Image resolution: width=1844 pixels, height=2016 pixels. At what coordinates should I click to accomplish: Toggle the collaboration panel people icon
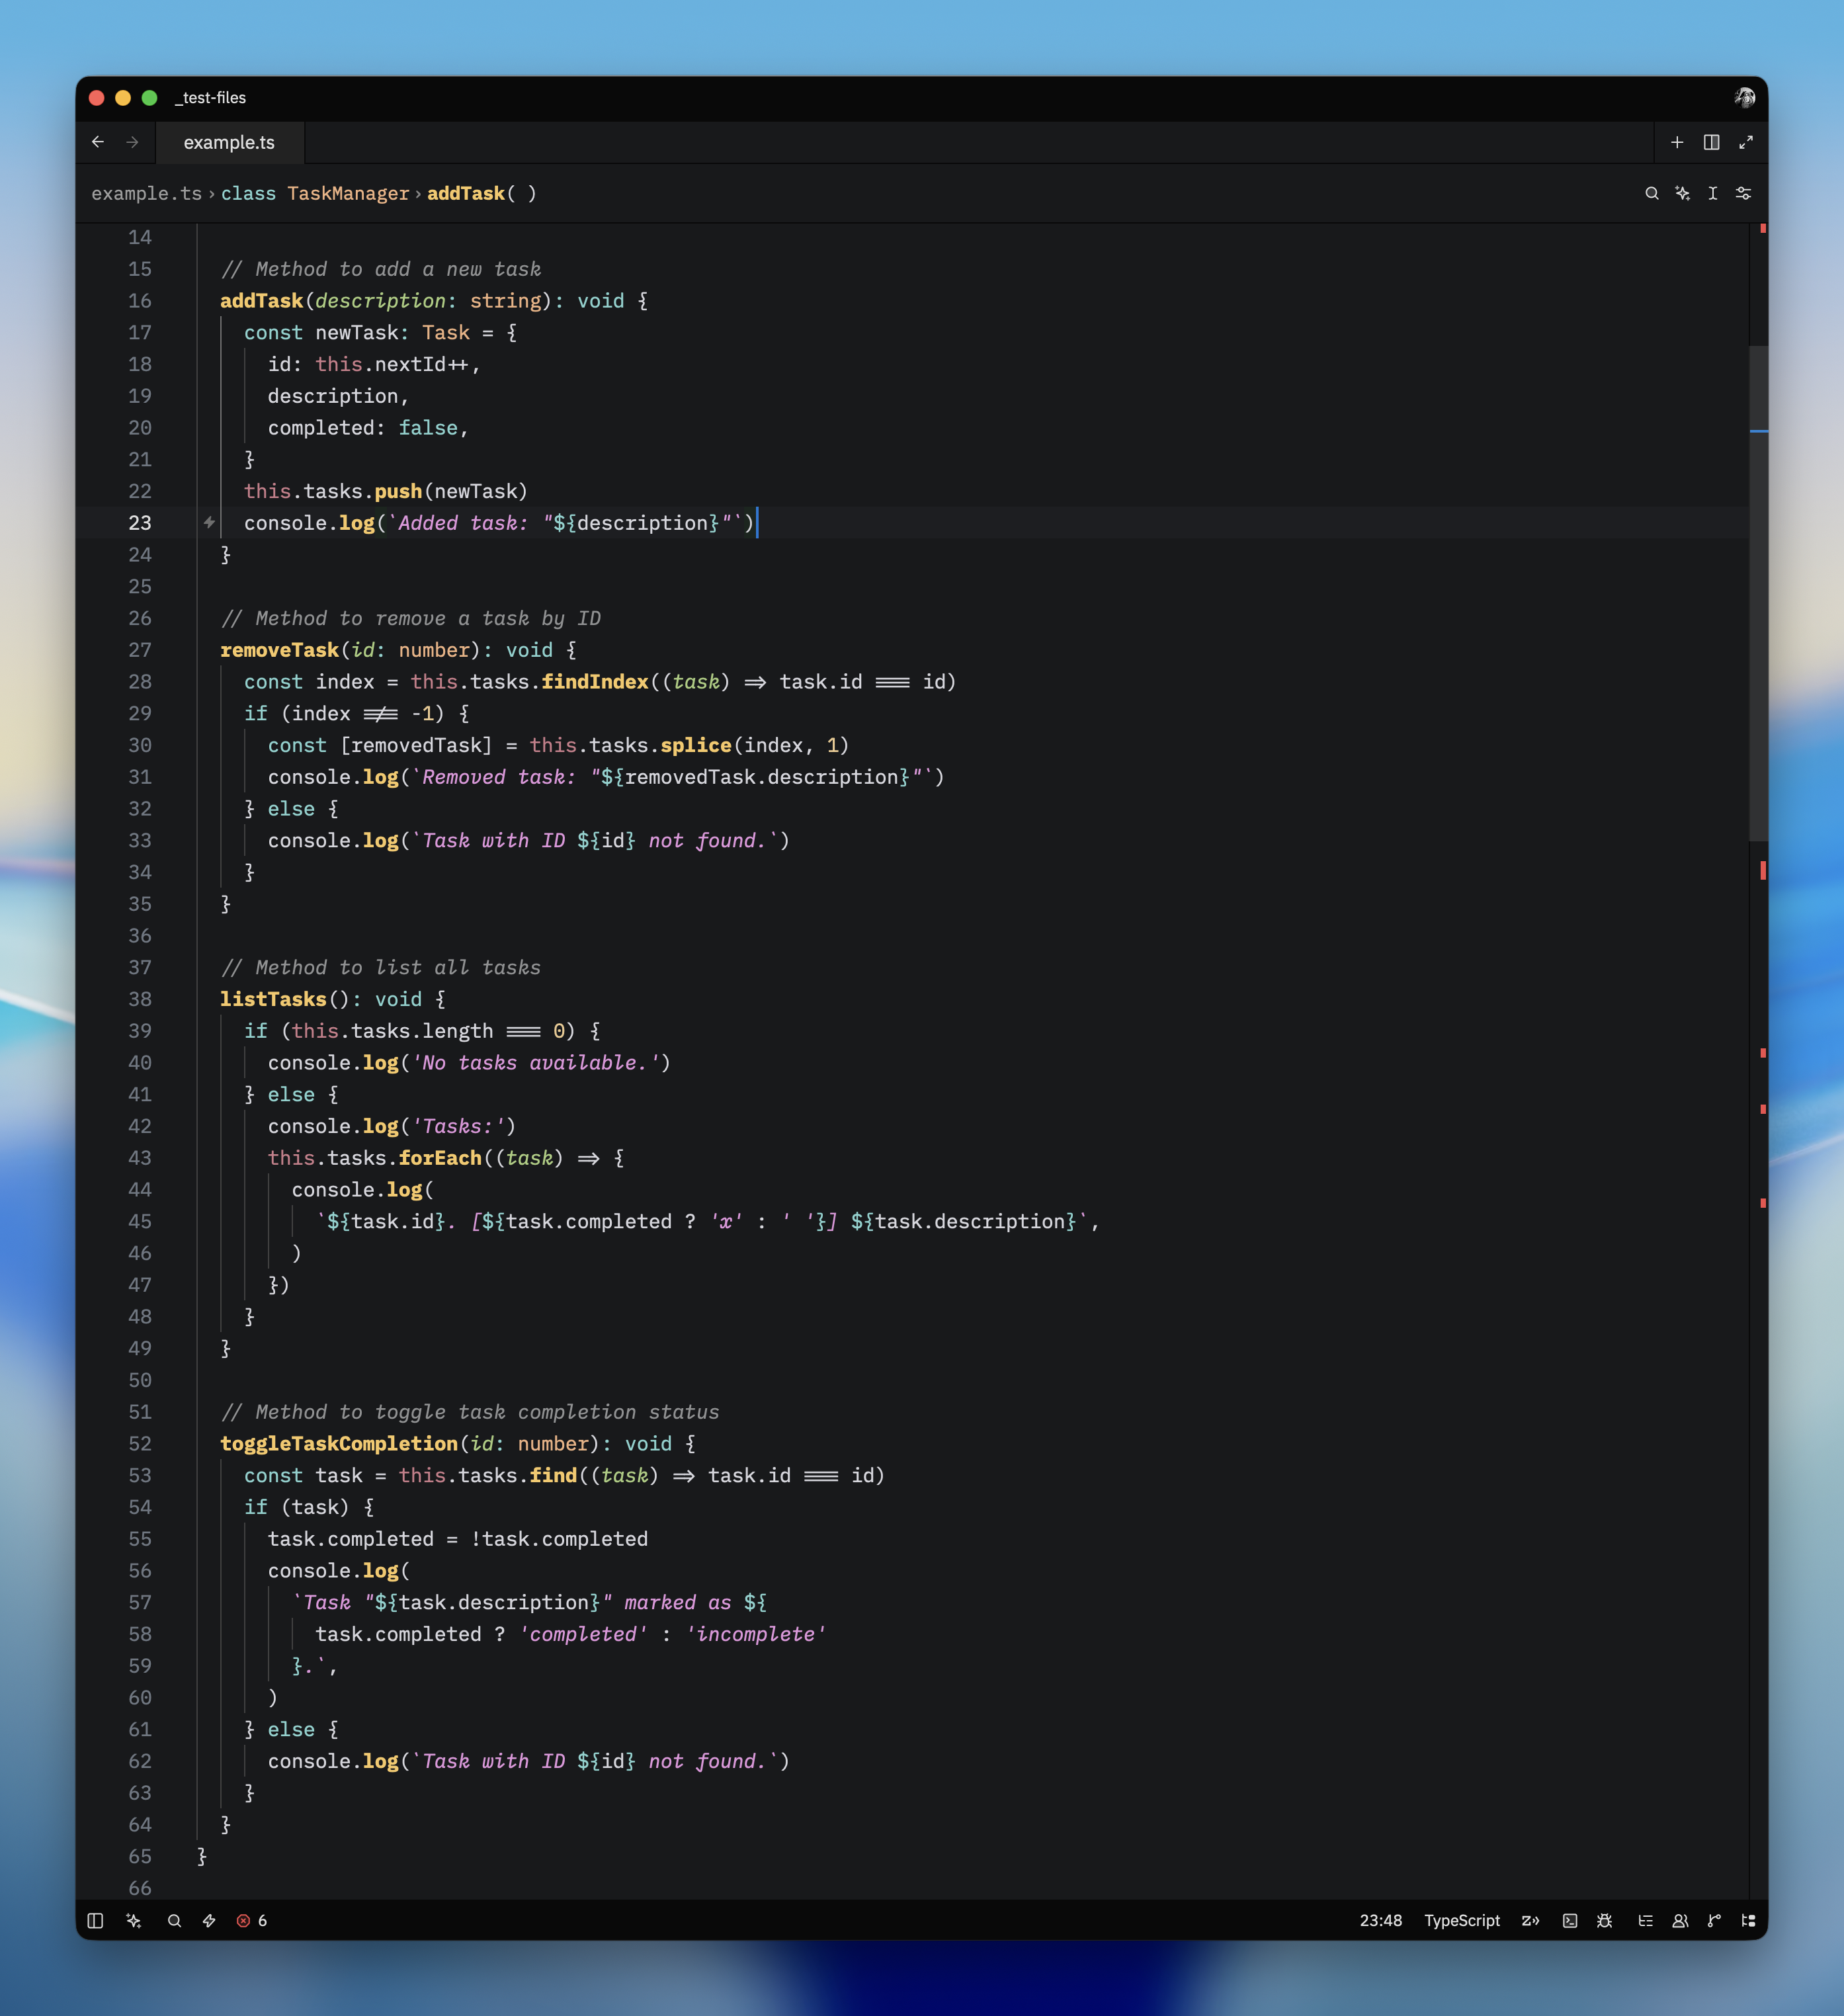pos(1680,1920)
